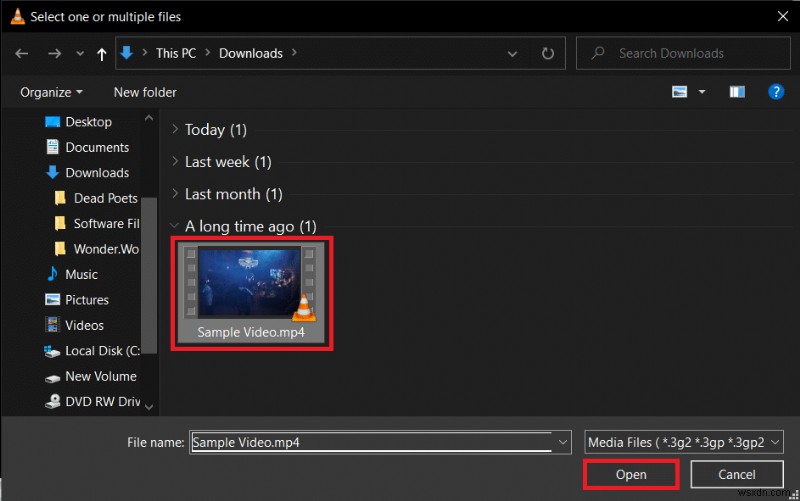
Task: Click the Videos filmstrip icon in sidebar
Action: tap(52, 325)
